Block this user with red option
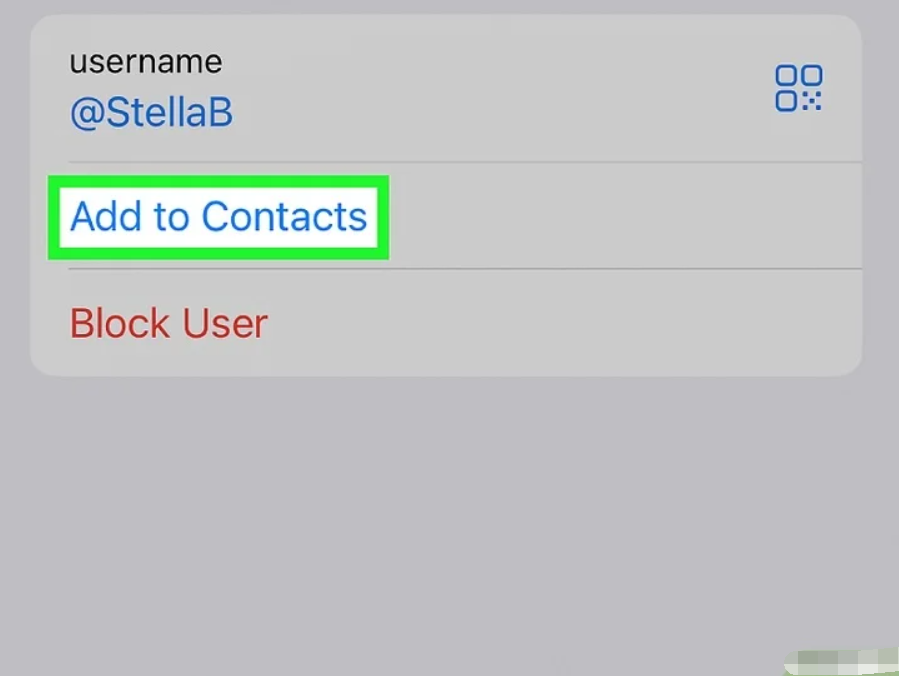Viewport: 899px width, 676px height. pyautogui.click(x=169, y=324)
